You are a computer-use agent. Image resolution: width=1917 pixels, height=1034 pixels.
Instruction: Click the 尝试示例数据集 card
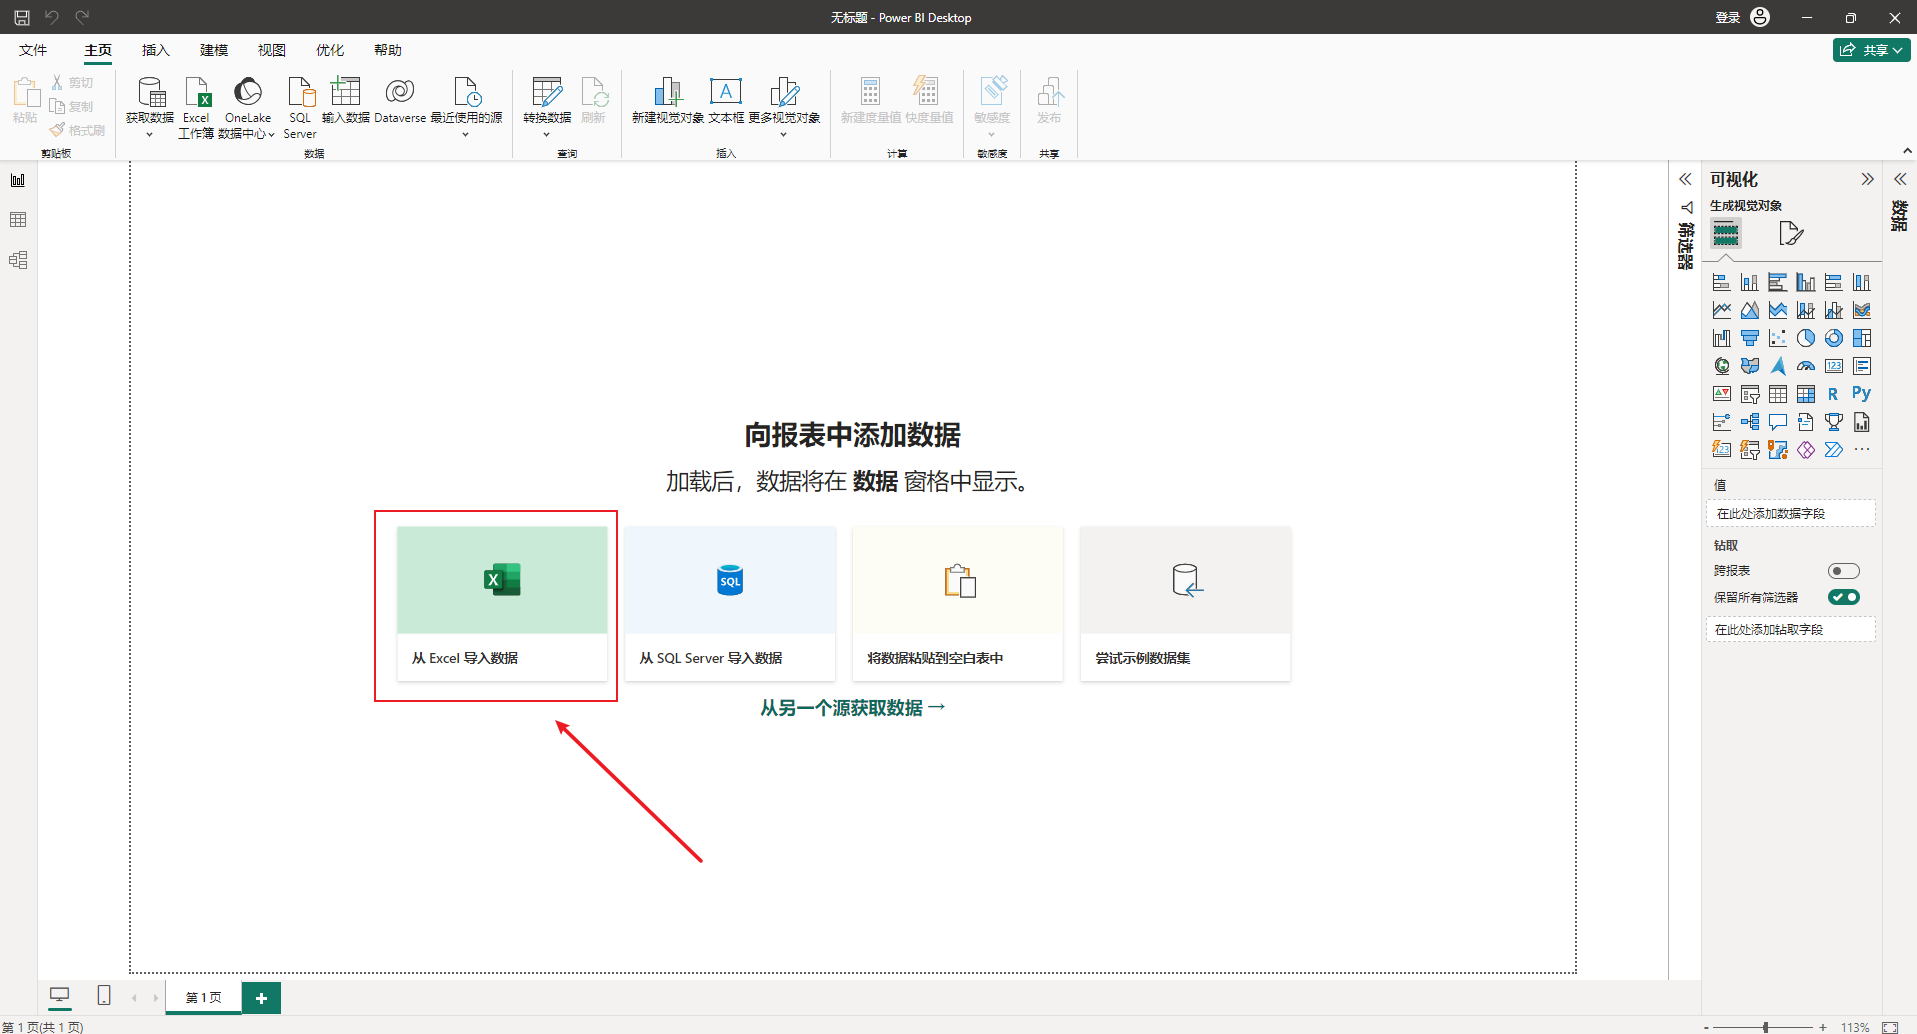pos(1186,604)
